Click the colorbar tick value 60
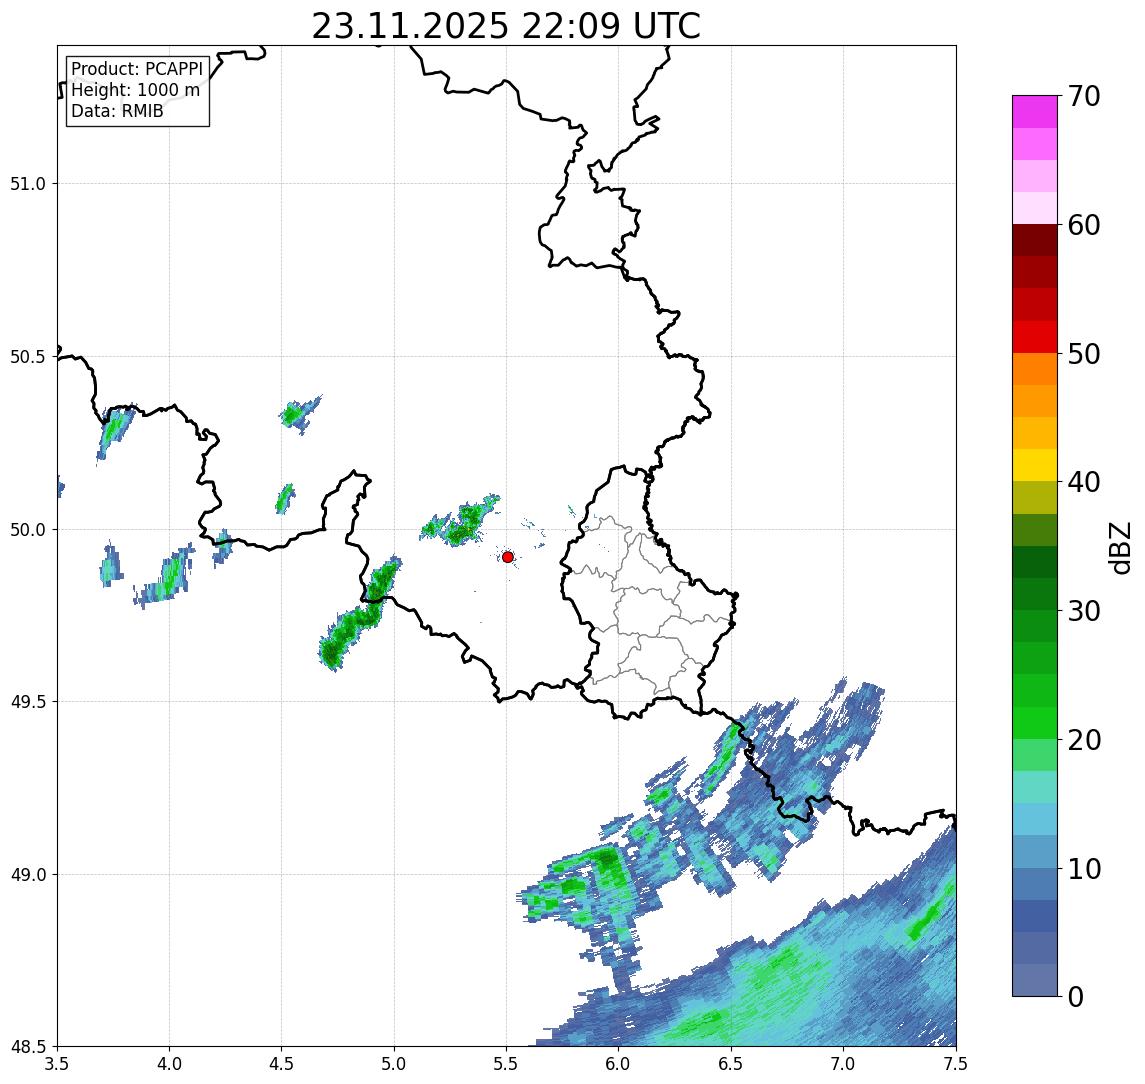 (x=1084, y=225)
